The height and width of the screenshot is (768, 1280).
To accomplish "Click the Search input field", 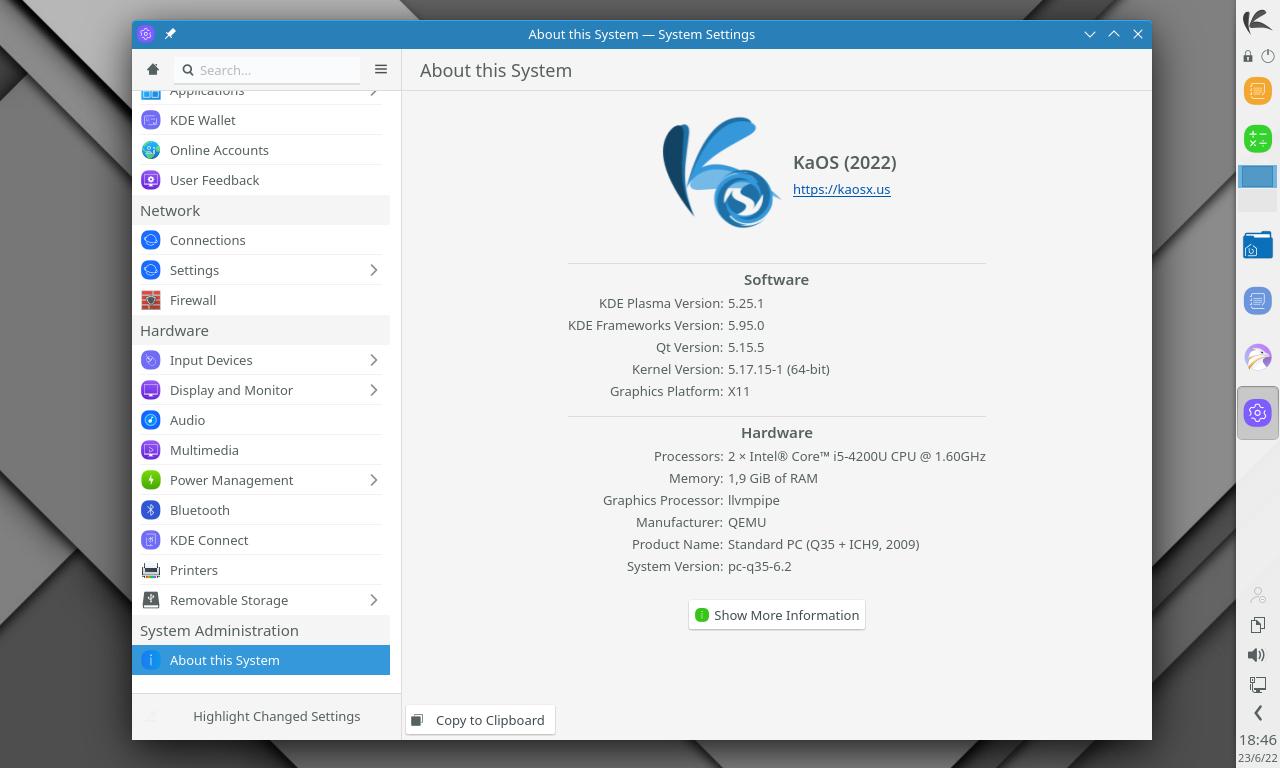I will tap(267, 70).
